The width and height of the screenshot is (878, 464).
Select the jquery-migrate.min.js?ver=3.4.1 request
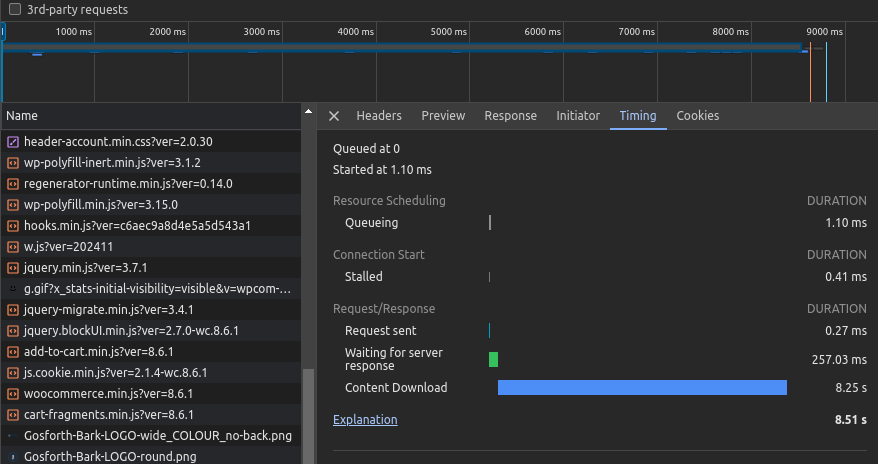151,310
